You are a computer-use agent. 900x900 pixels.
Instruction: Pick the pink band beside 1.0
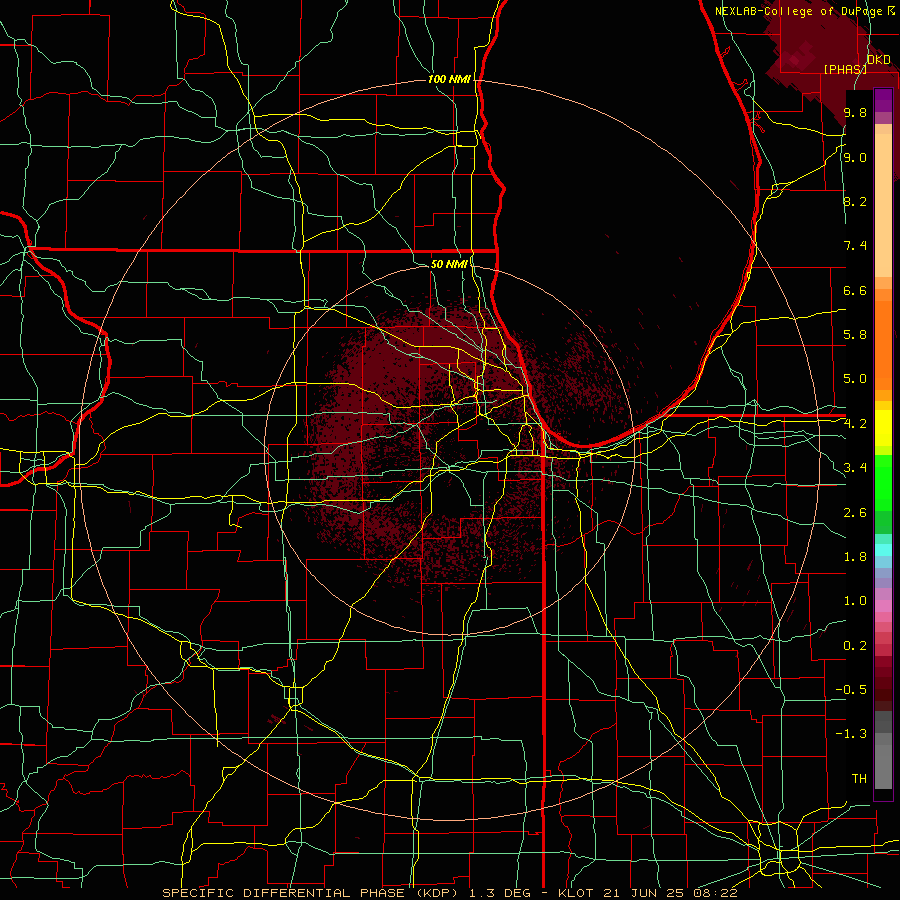(x=883, y=606)
